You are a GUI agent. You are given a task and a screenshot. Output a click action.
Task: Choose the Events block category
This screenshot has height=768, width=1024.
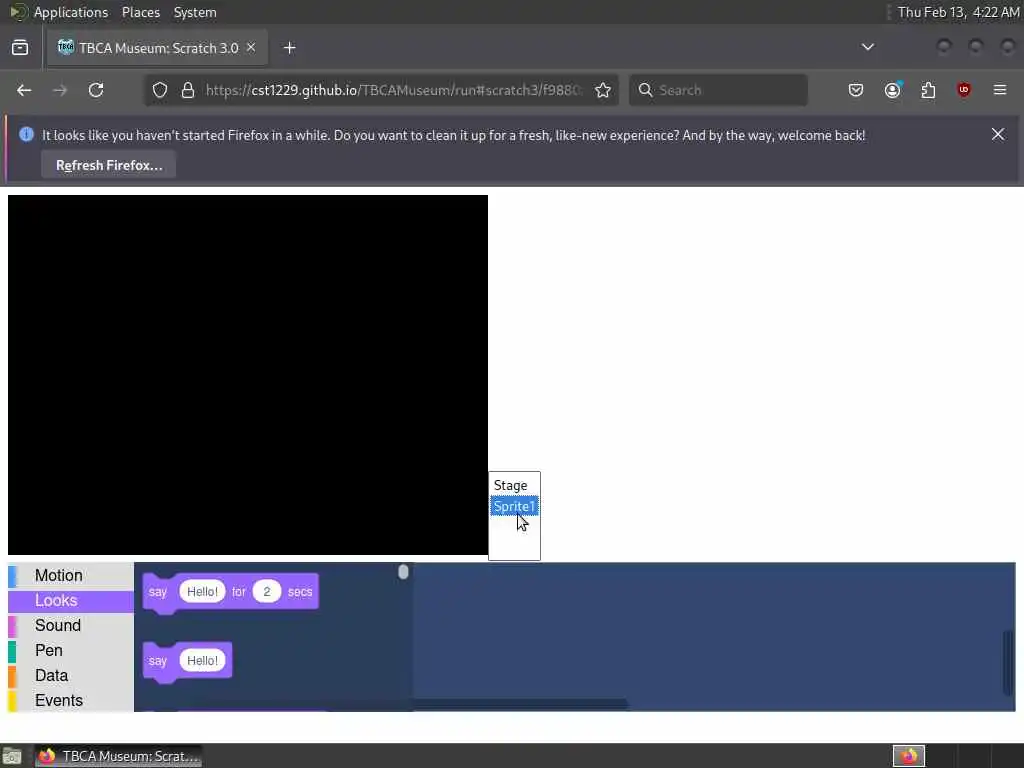pyautogui.click(x=71, y=700)
